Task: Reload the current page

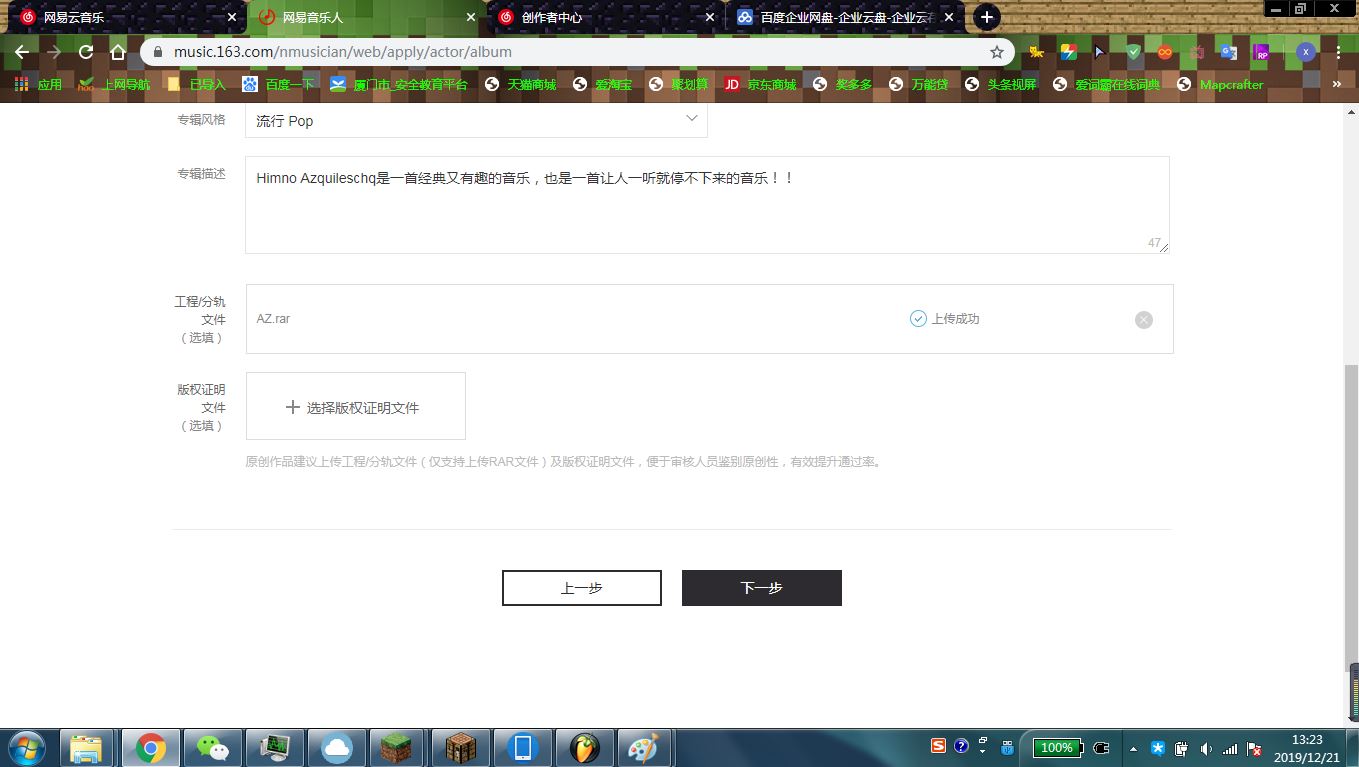Action: point(86,51)
